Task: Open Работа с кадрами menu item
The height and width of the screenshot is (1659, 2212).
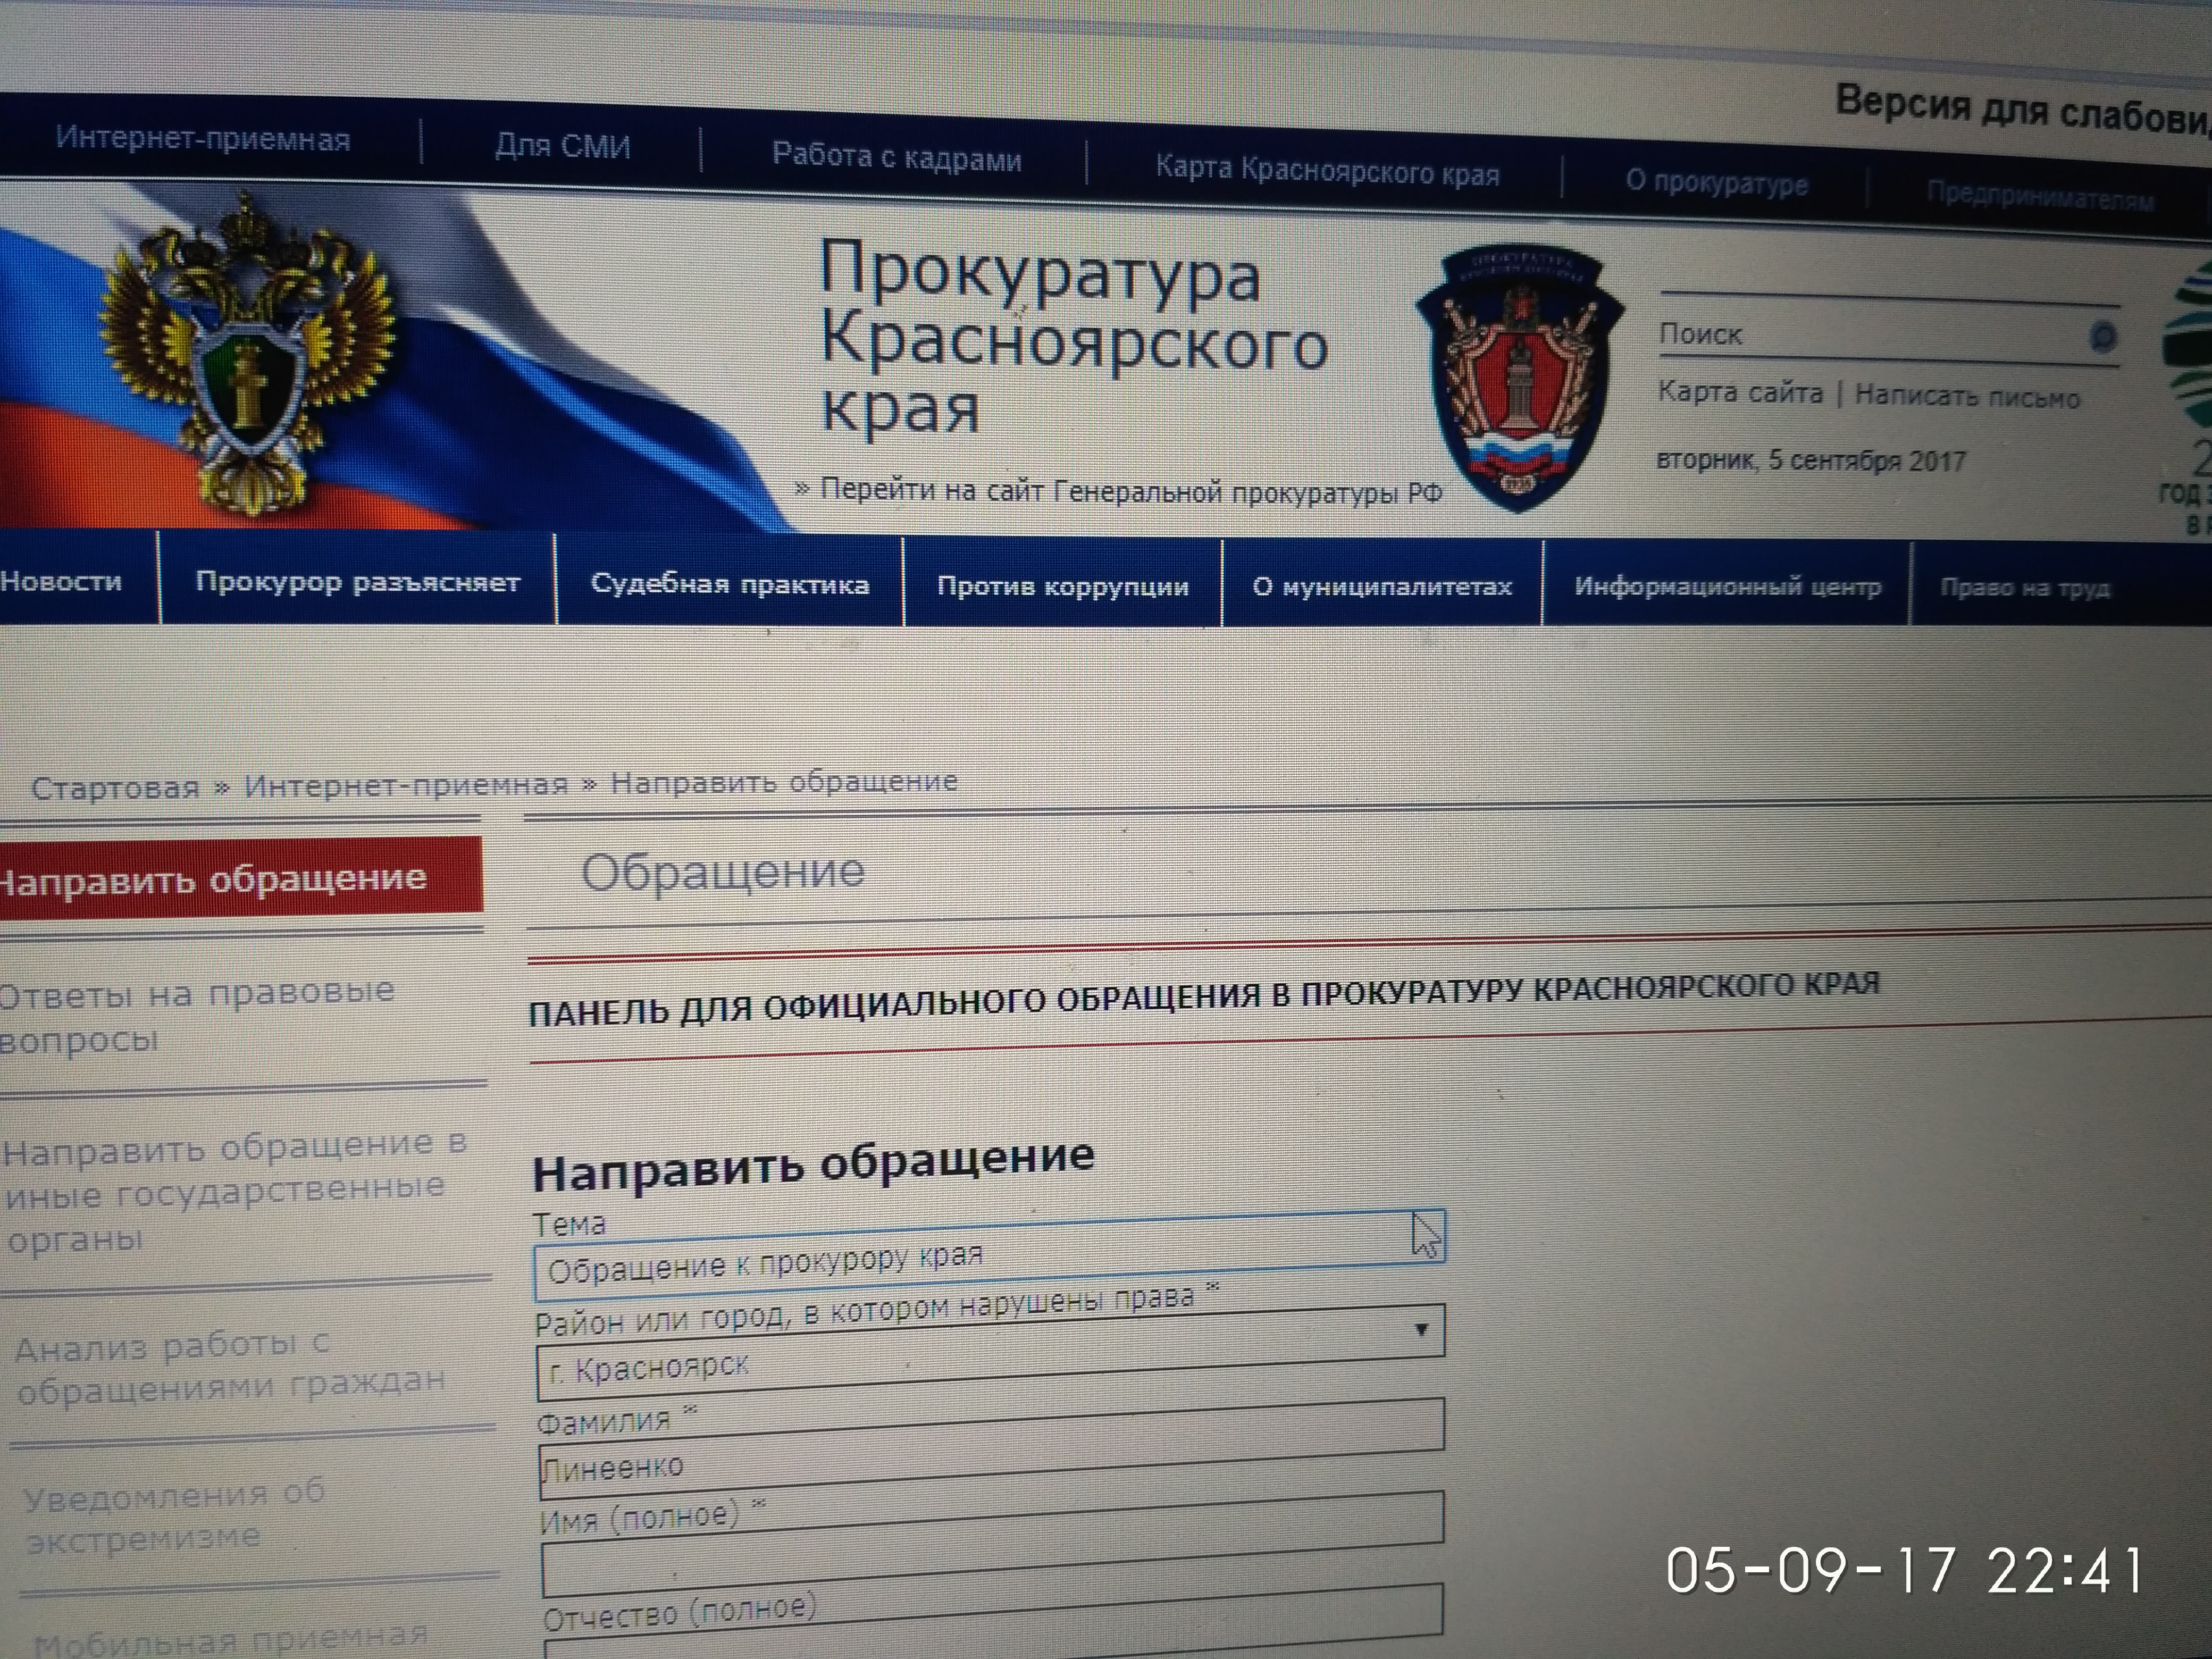Action: [896, 157]
